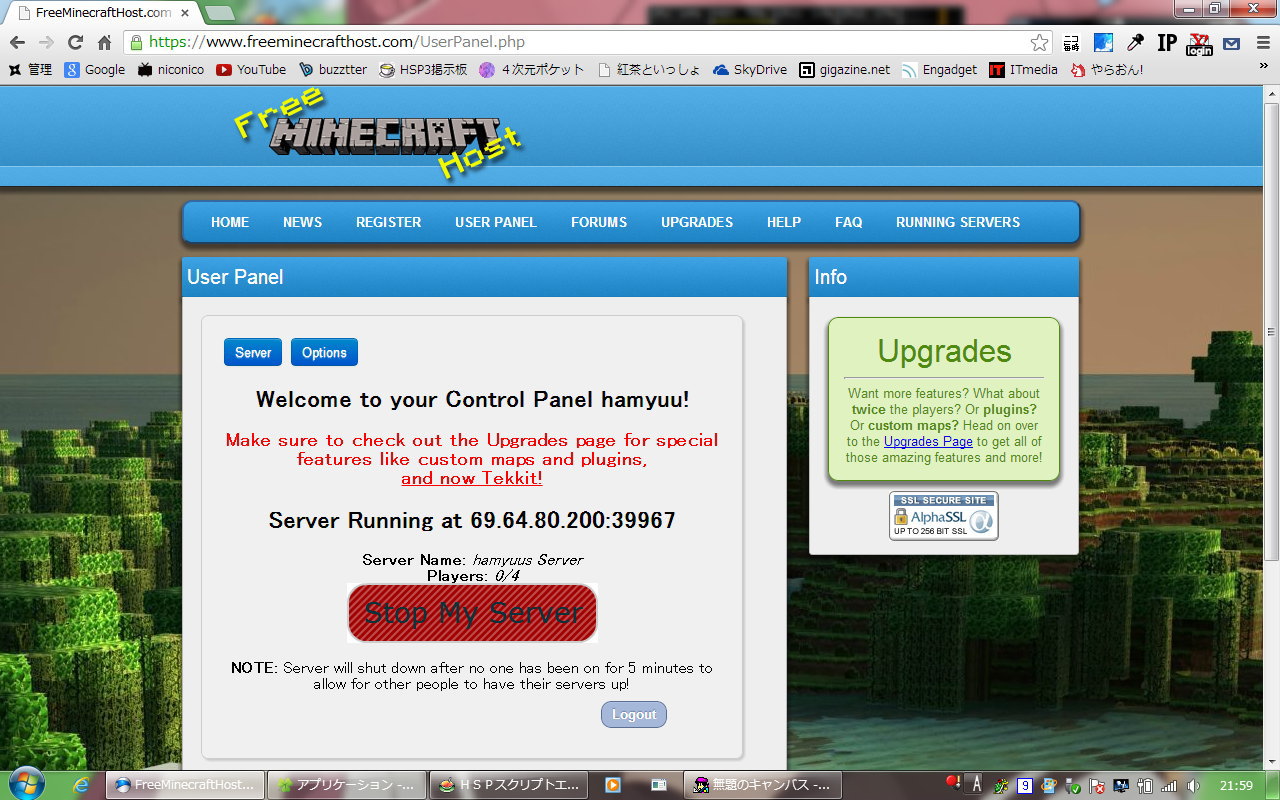Follow the Upgrades Page link
This screenshot has height=800, width=1280.
[x=928, y=441]
